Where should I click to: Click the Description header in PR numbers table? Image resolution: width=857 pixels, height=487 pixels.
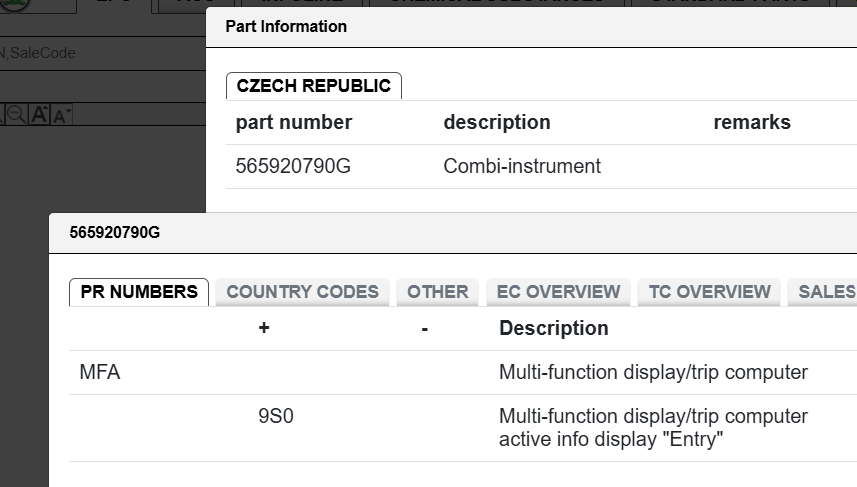[554, 328]
